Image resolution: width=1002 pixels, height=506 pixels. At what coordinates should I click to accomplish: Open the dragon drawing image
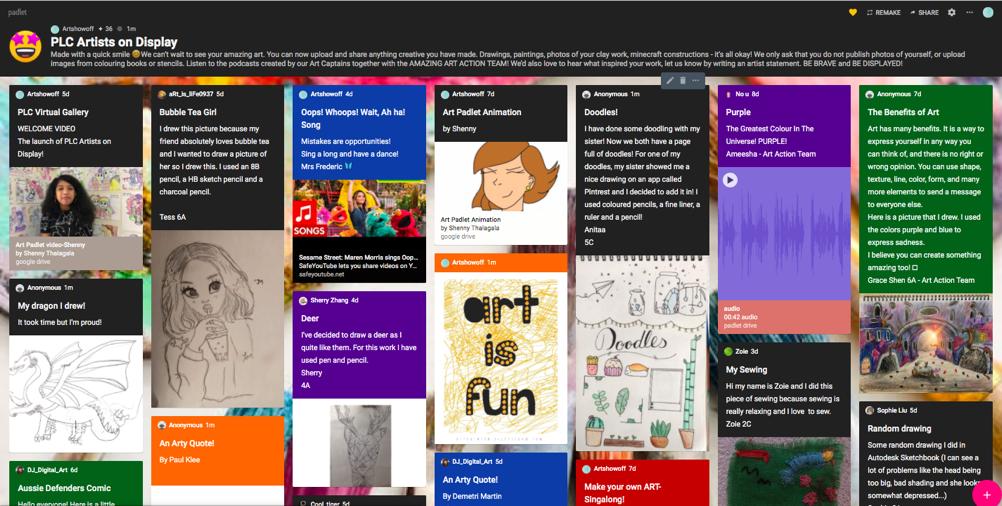point(76,394)
